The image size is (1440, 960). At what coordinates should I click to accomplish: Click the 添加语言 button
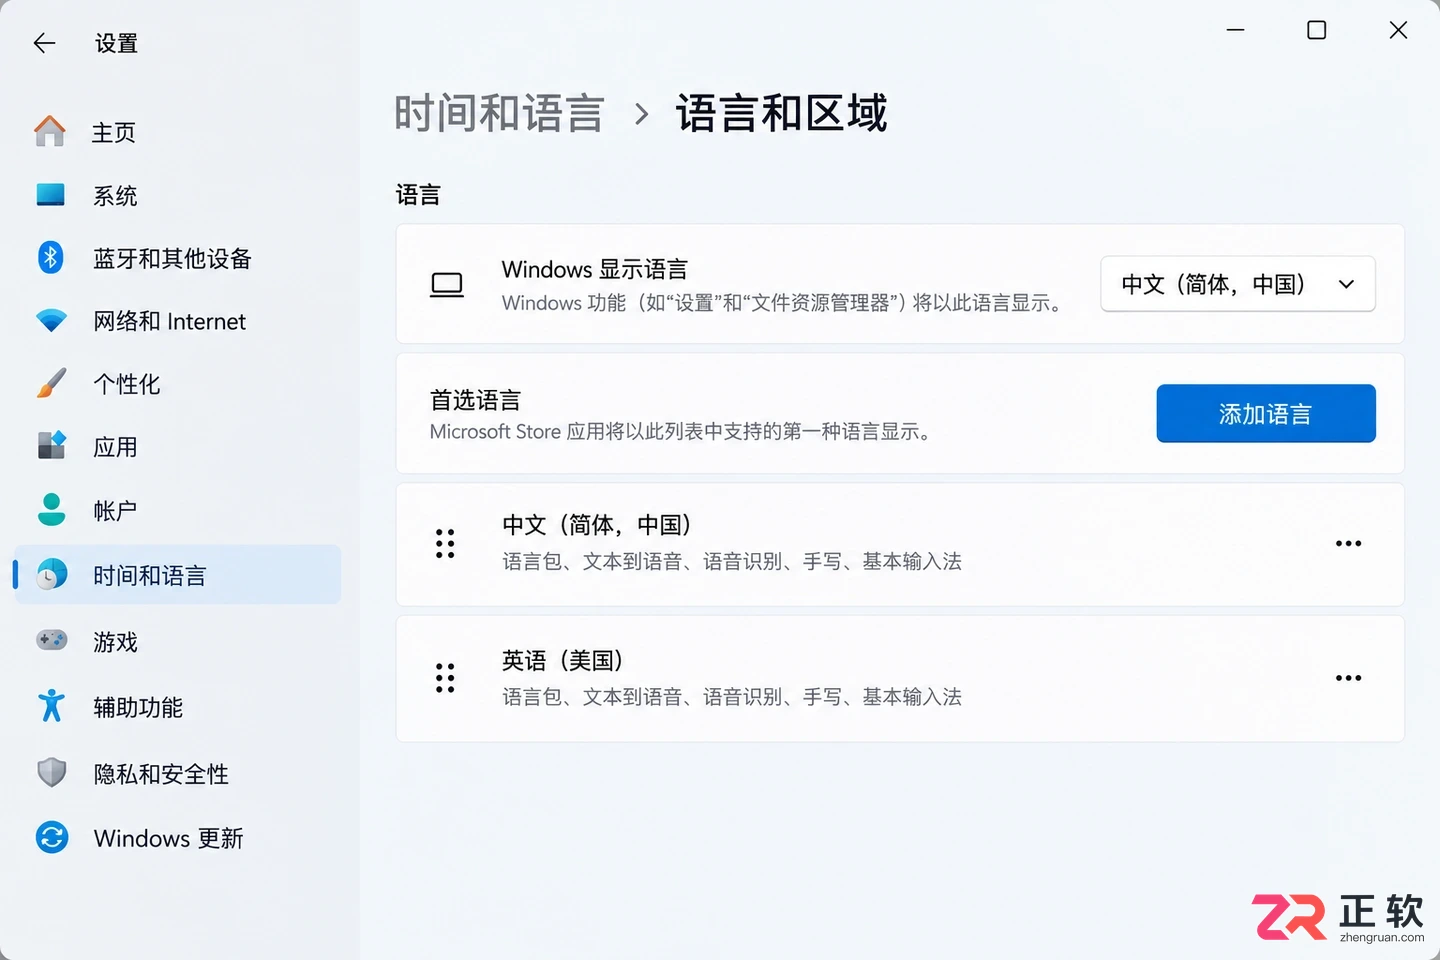tap(1266, 413)
